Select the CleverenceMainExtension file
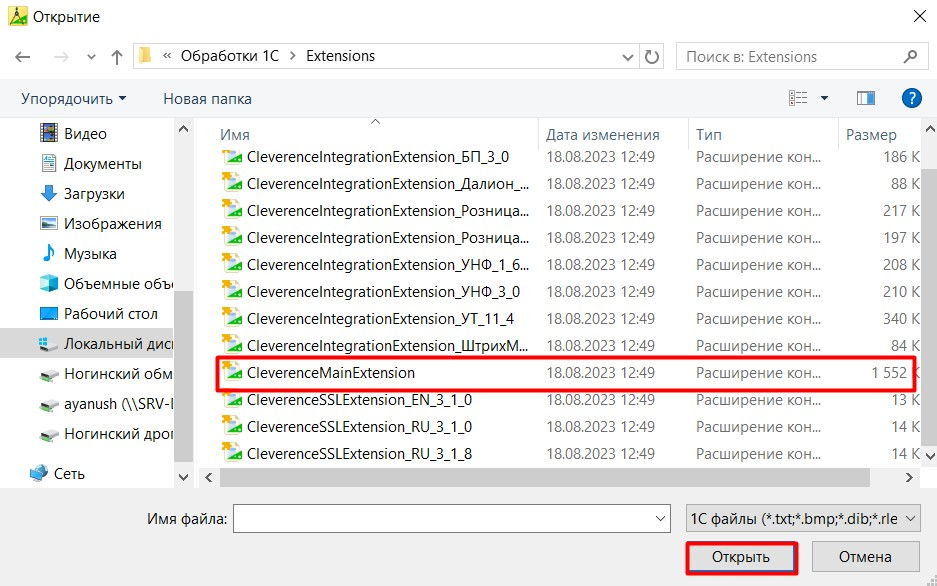937x586 pixels. 565,373
